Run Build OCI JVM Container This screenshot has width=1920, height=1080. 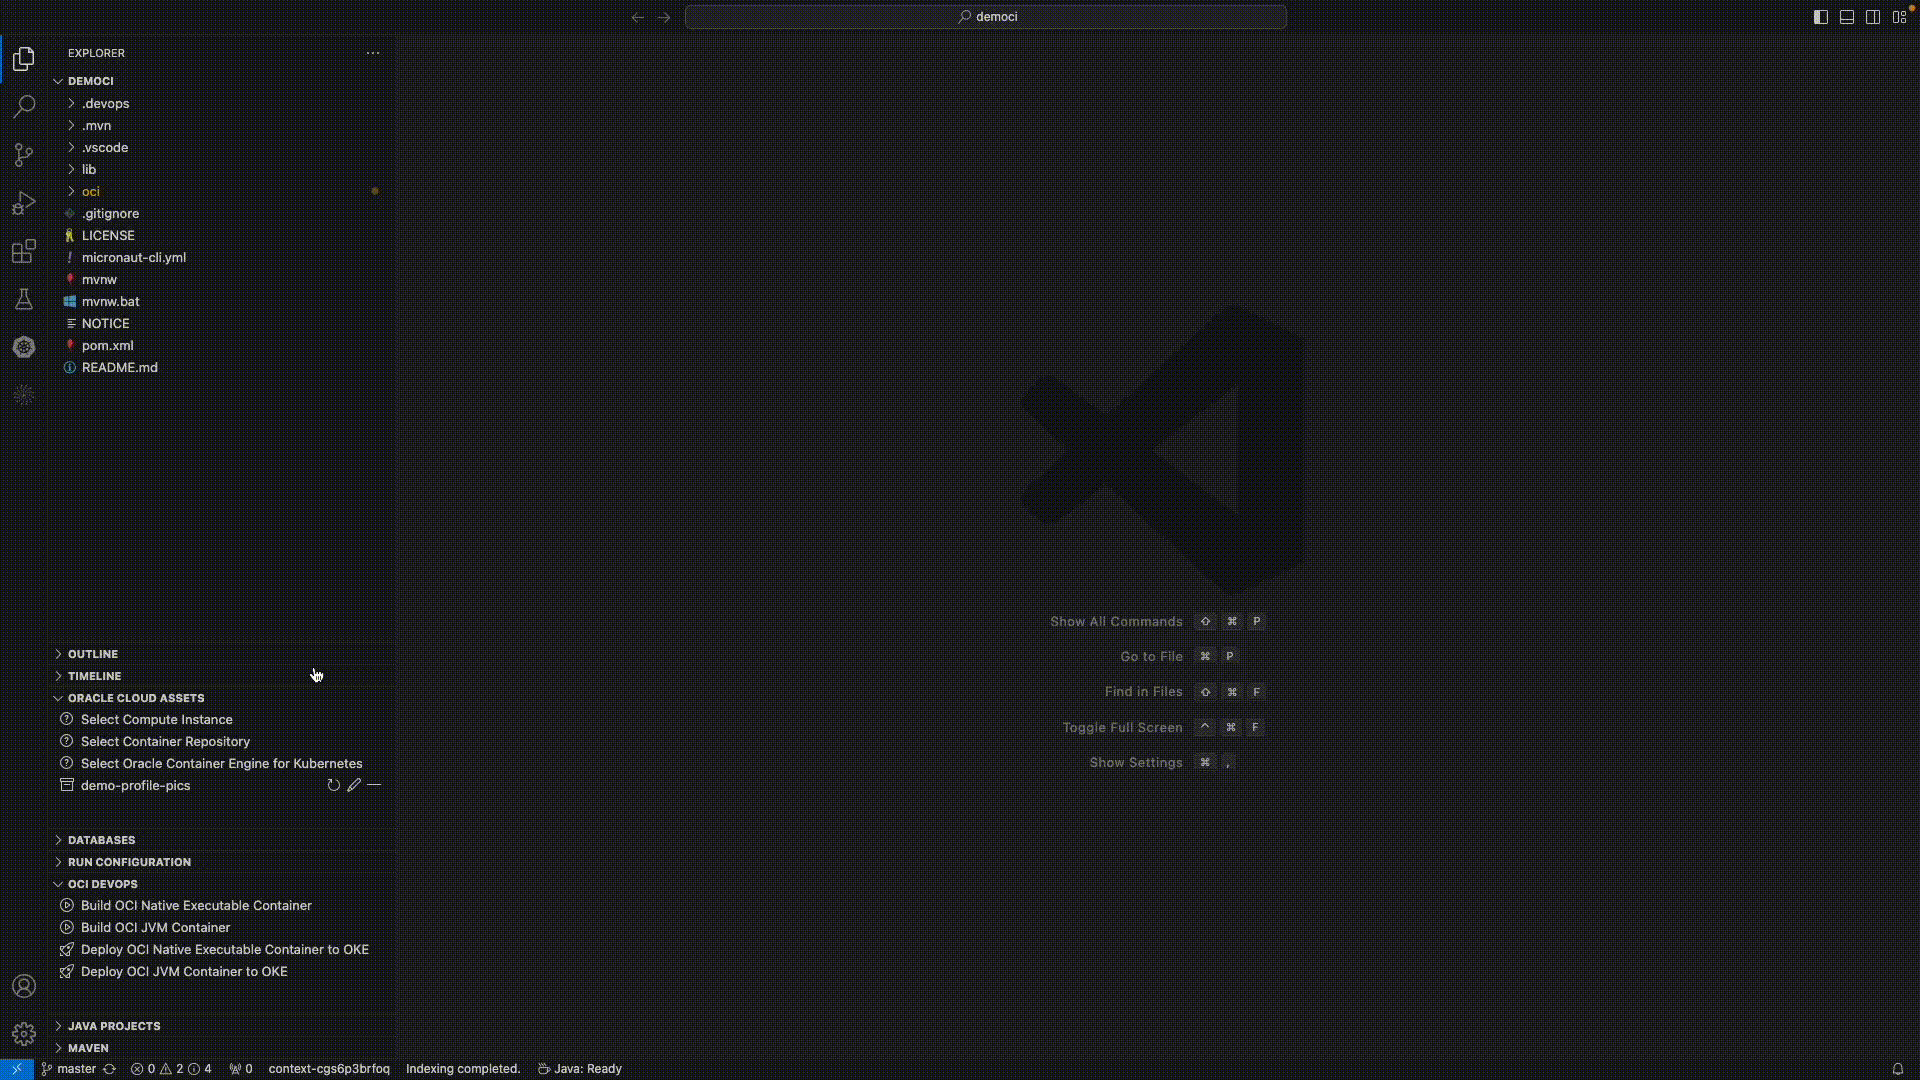(x=155, y=928)
